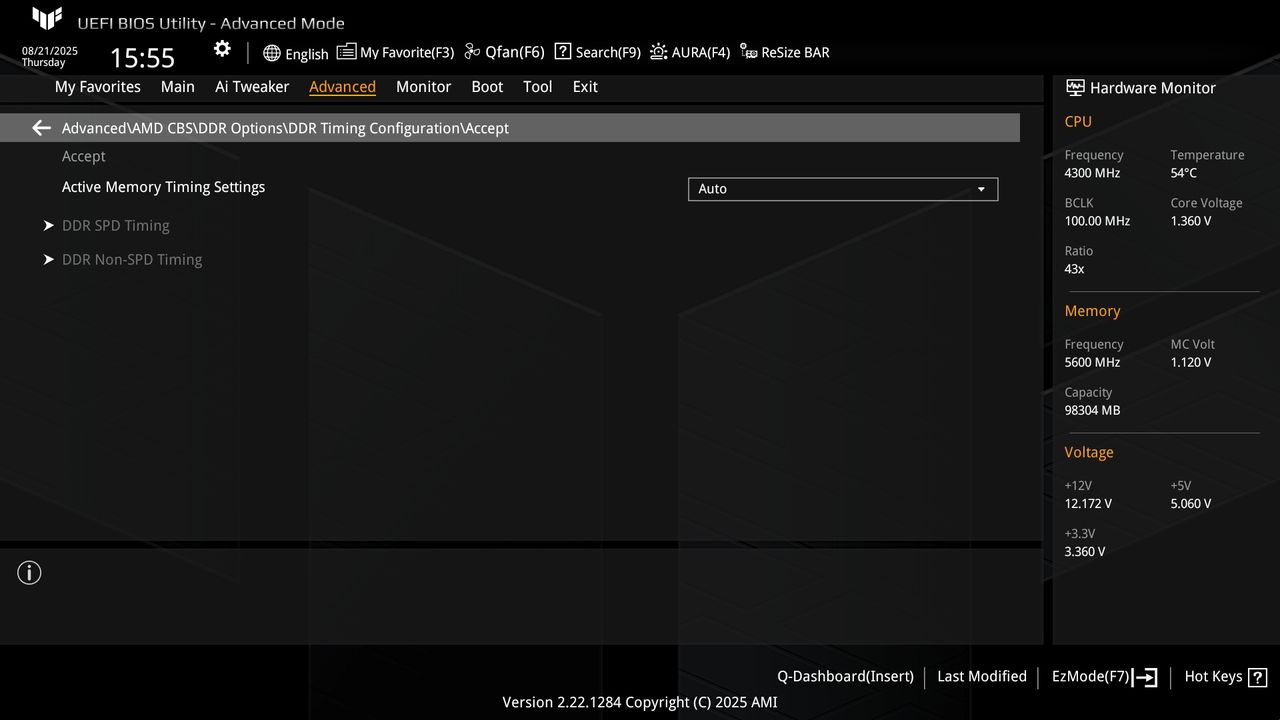Click the ReSize BAR icon

(x=785, y=51)
